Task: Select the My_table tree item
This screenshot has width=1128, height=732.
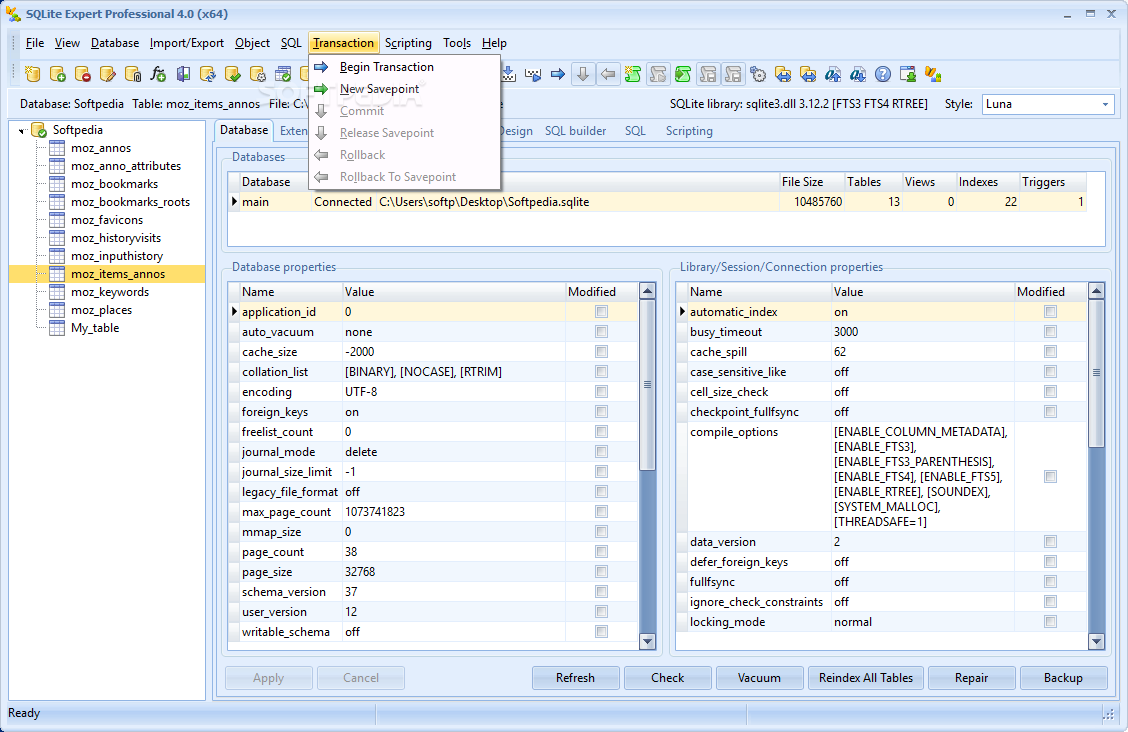Action: point(95,328)
